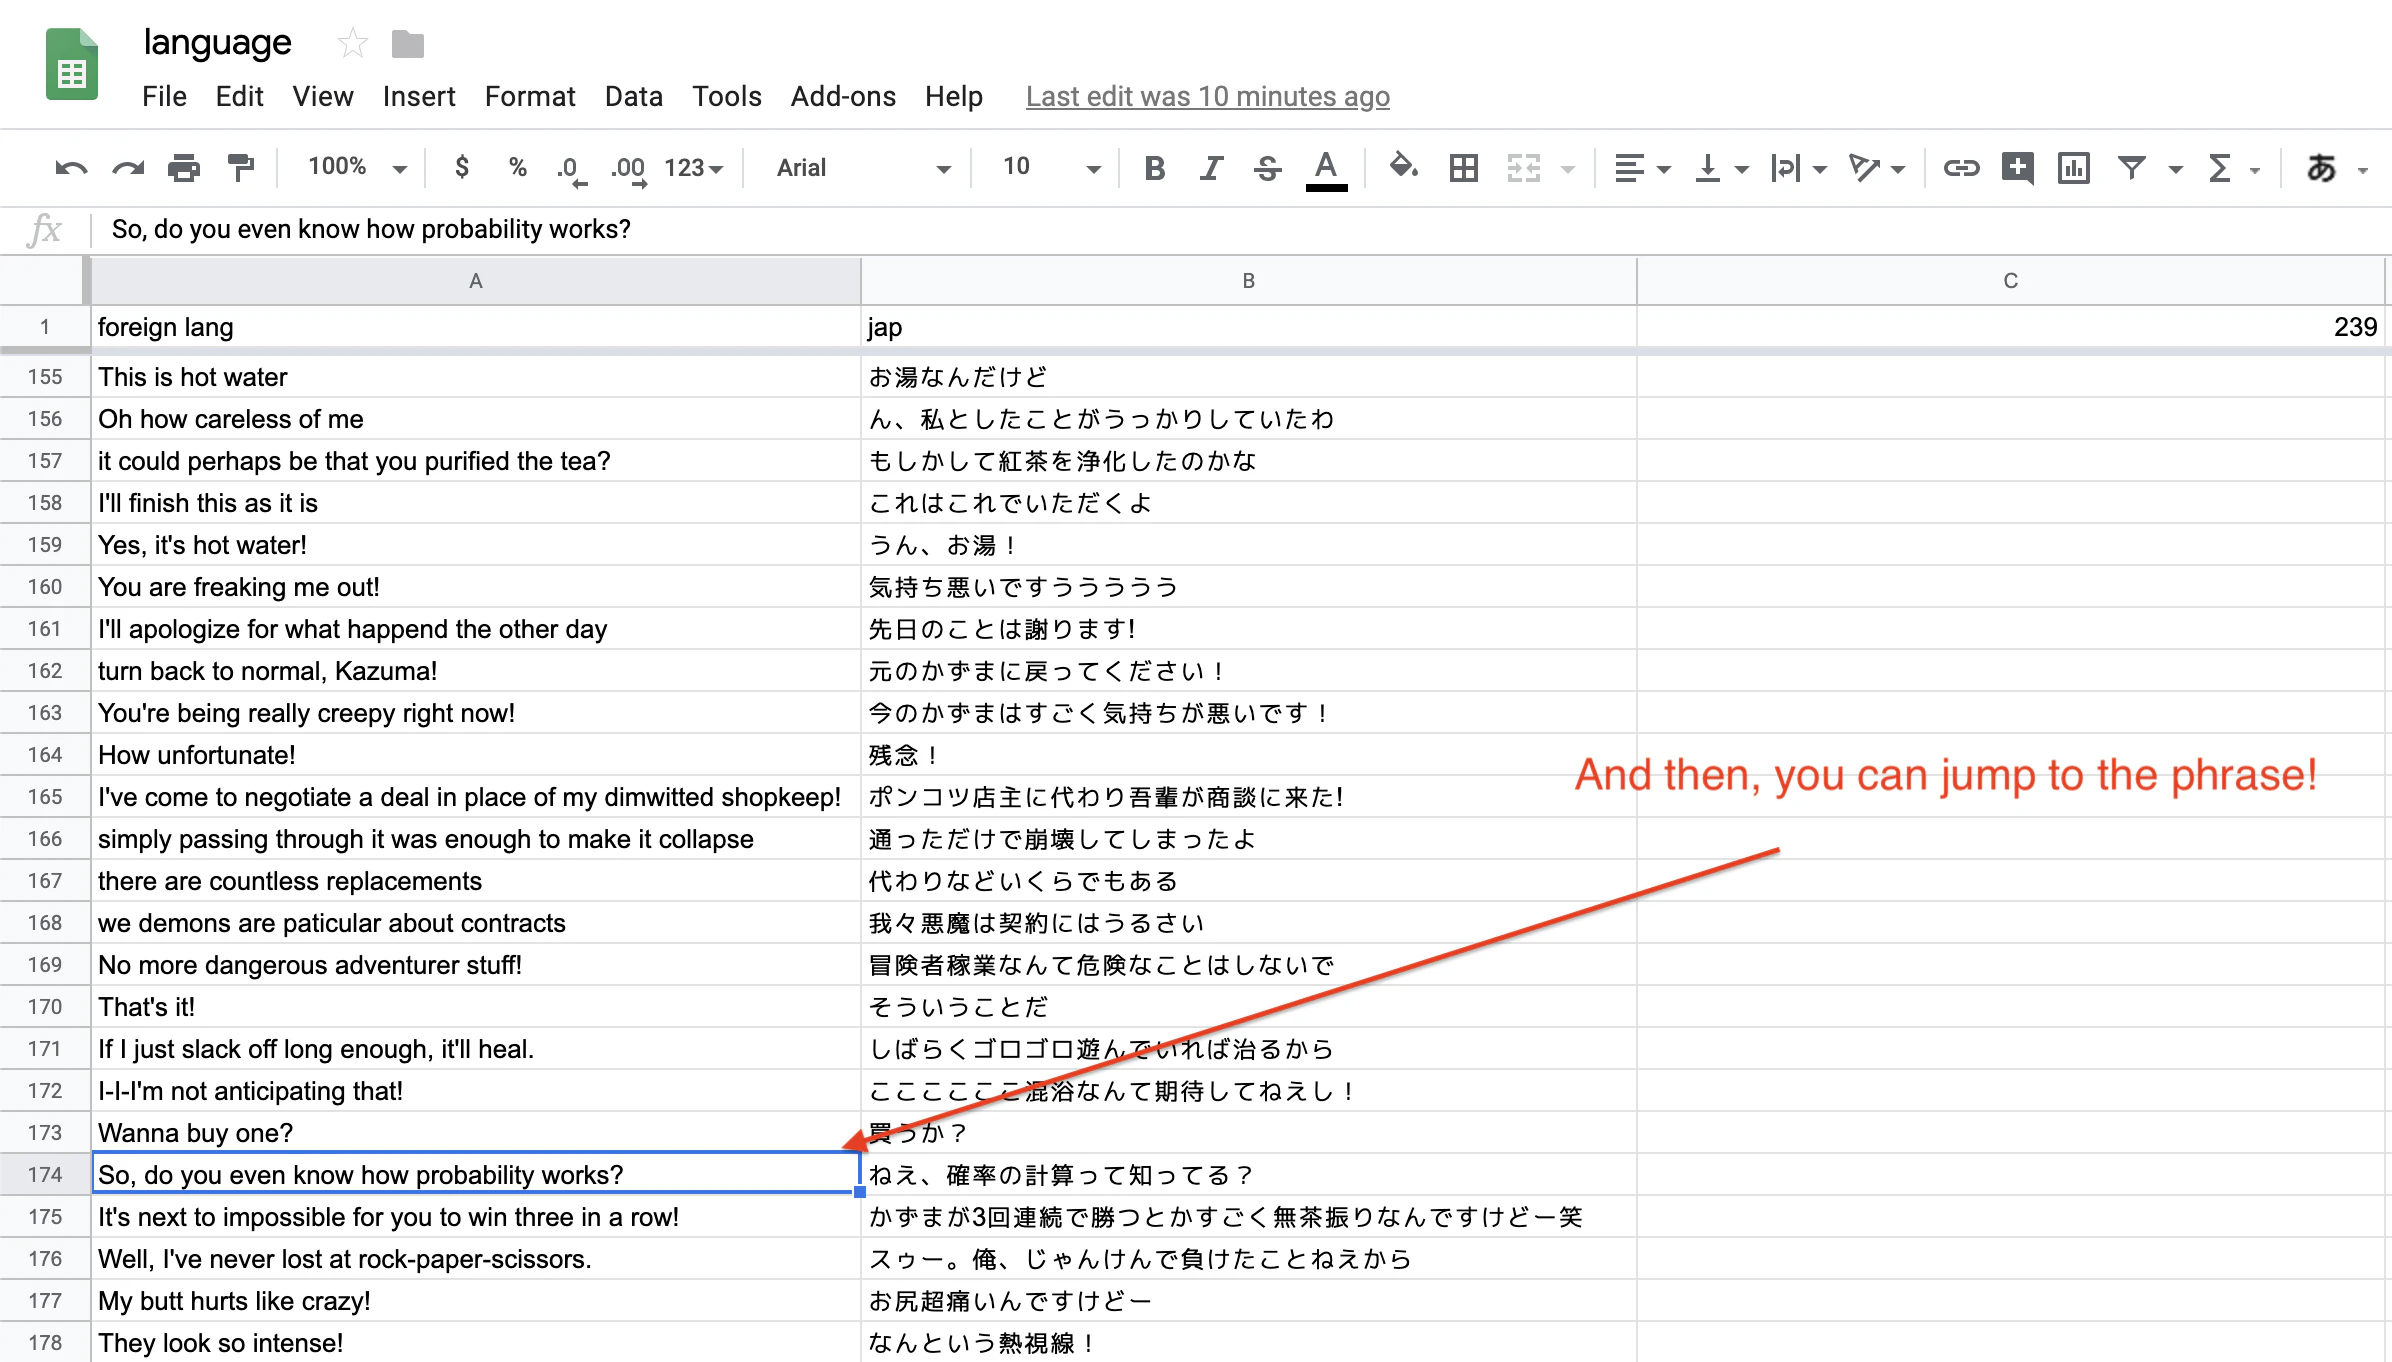Open the 100% zoom dropdown
This screenshot has width=2392, height=1362.
pyautogui.click(x=358, y=167)
